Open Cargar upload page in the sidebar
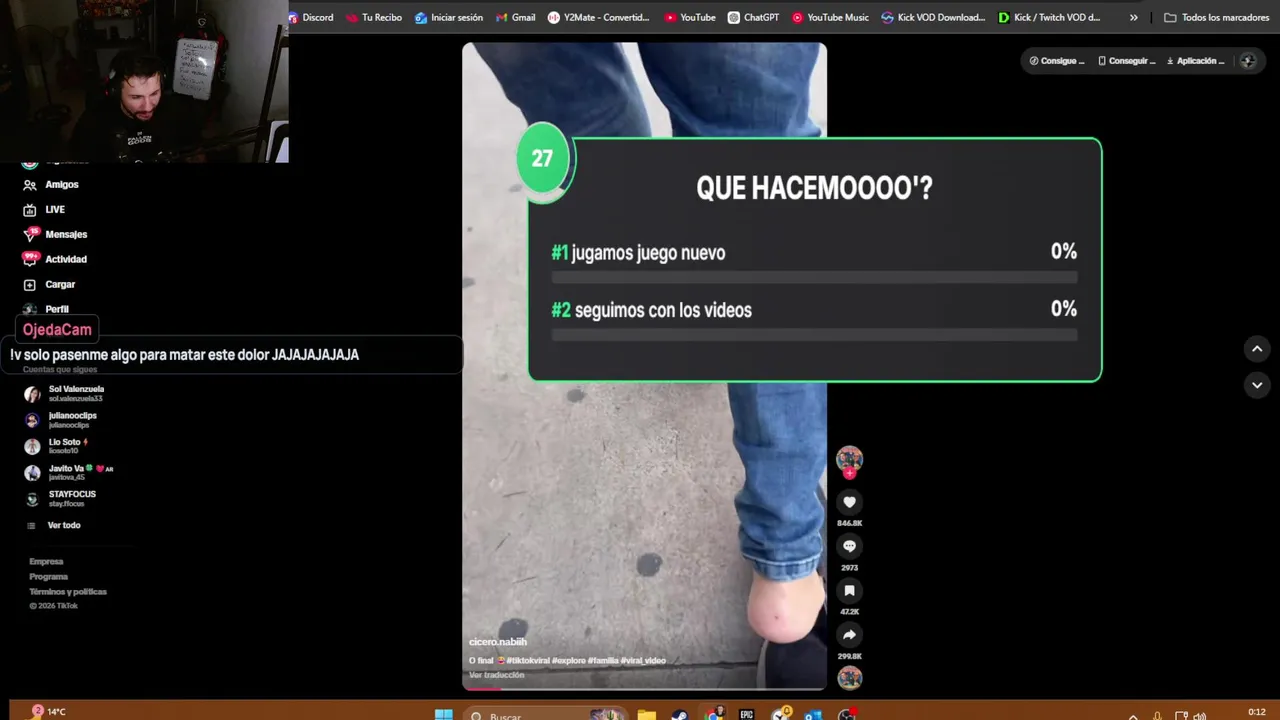This screenshot has width=1280, height=720. tap(48, 284)
